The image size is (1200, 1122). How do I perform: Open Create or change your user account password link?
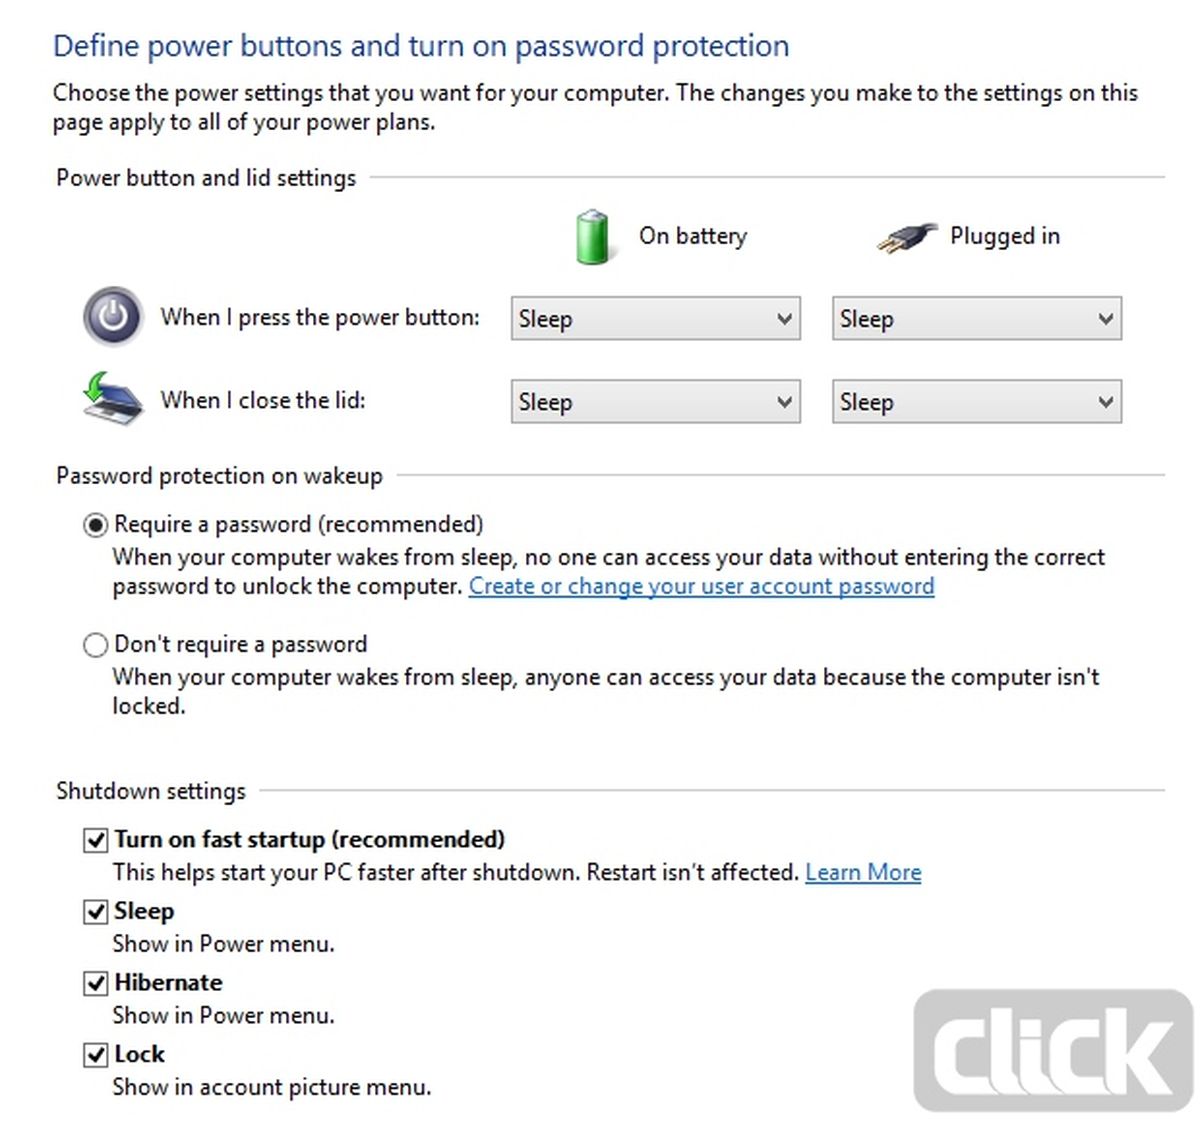701,587
